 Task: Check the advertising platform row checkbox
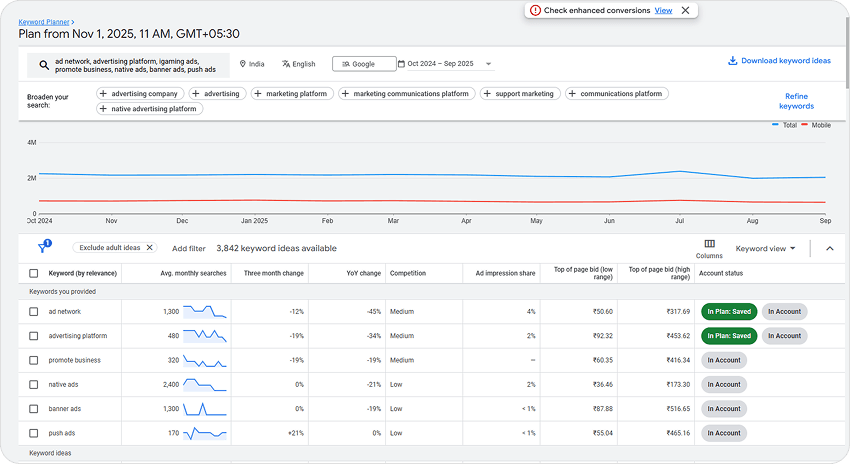[34, 336]
